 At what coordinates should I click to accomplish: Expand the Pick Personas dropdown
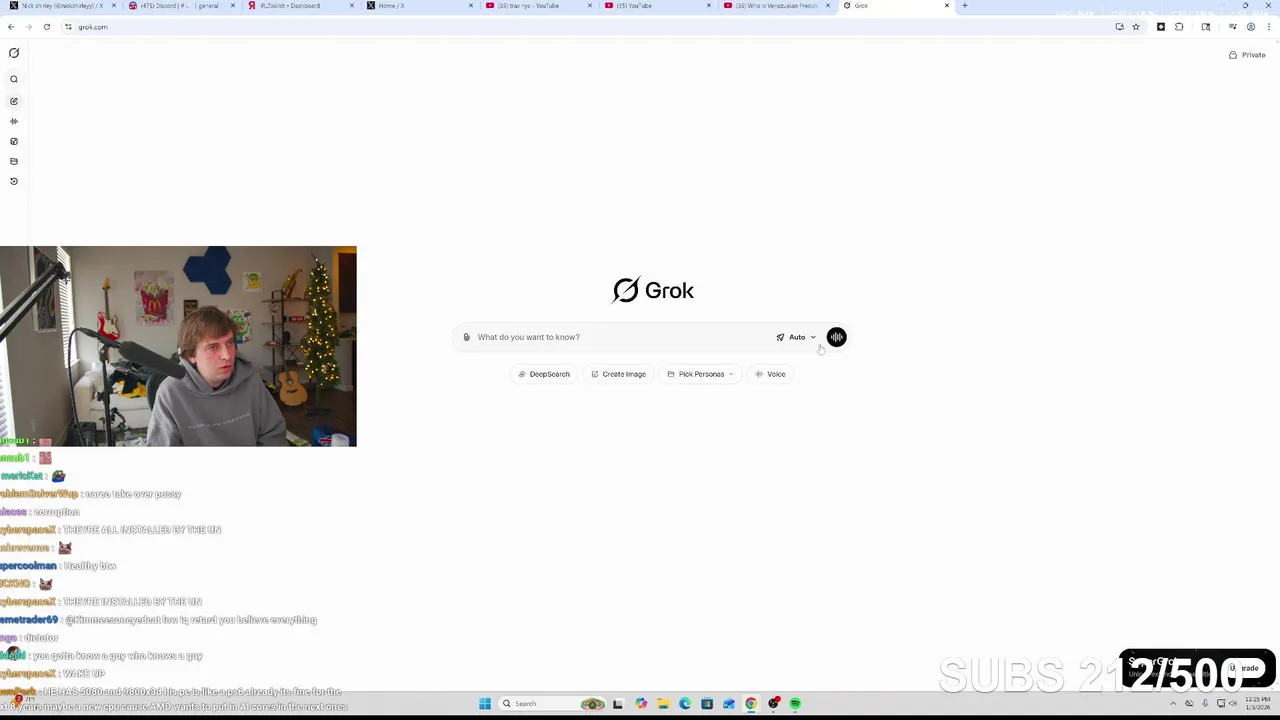tap(700, 374)
